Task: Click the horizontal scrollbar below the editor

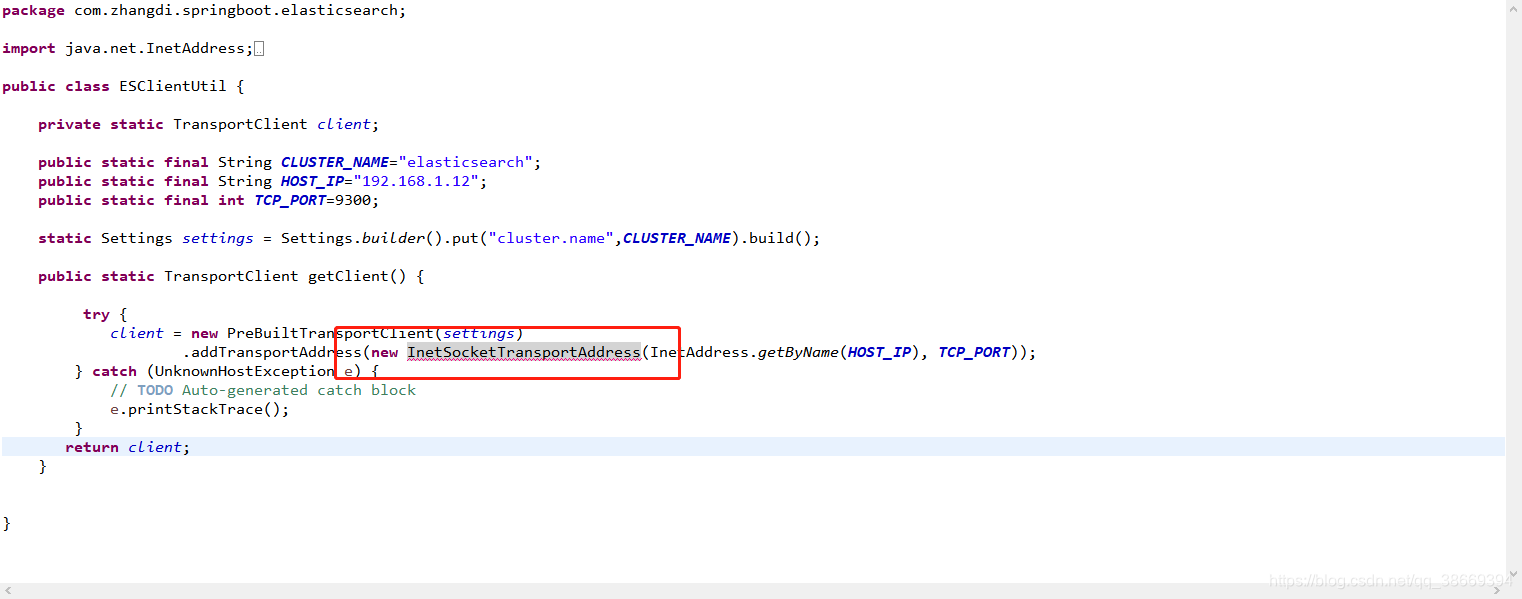Action: pyautogui.click(x=752, y=591)
